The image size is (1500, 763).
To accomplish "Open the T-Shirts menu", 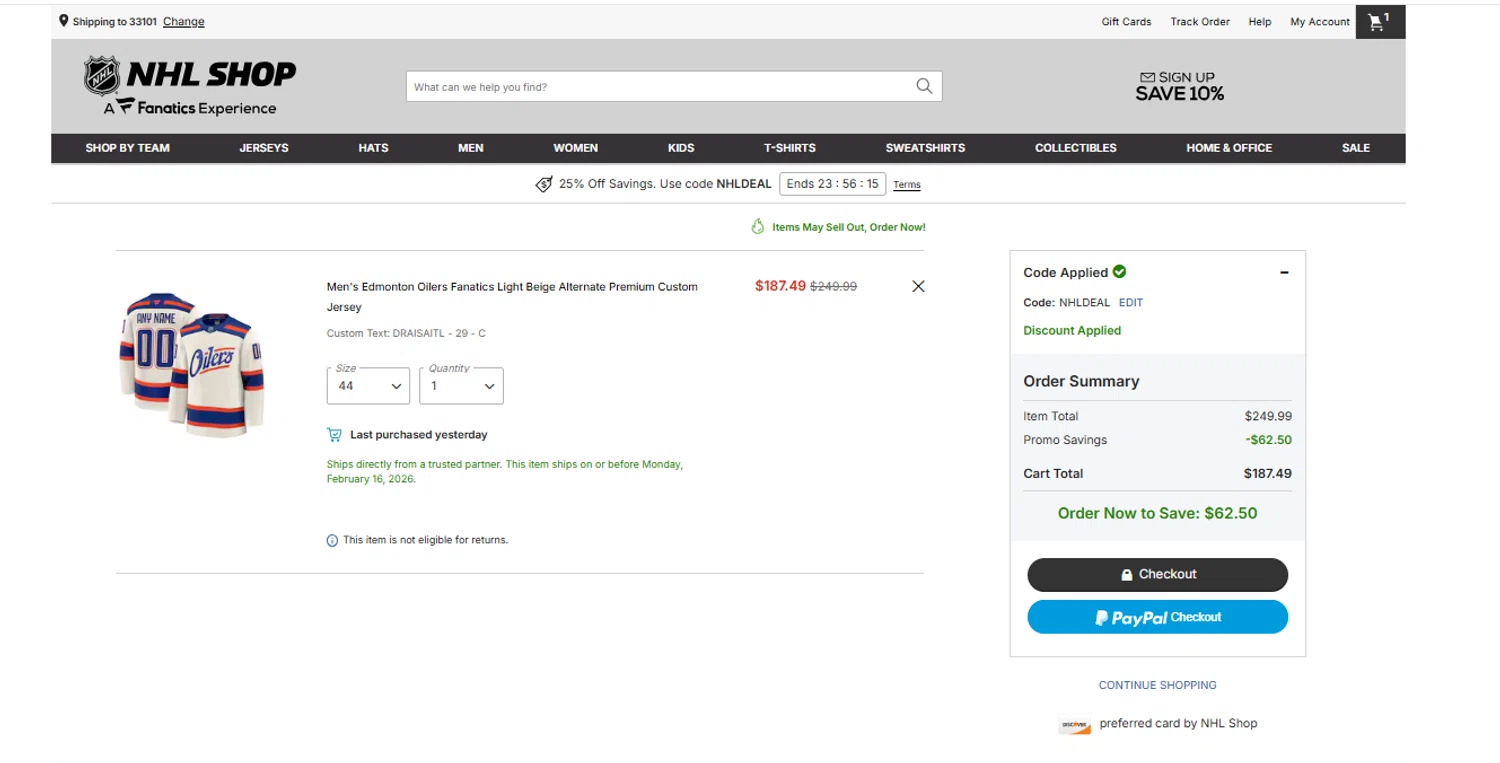I will coord(790,148).
